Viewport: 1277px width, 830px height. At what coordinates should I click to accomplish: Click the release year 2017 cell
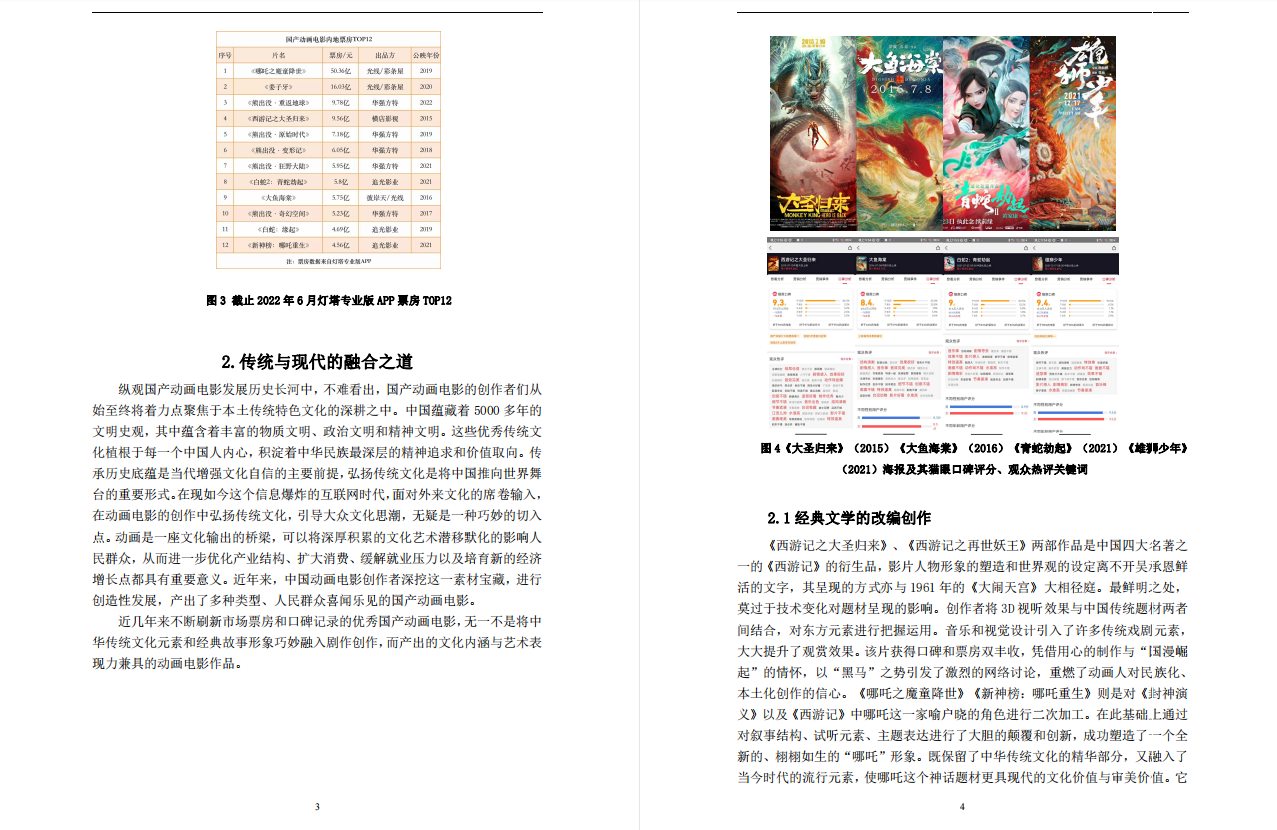[x=426, y=213]
